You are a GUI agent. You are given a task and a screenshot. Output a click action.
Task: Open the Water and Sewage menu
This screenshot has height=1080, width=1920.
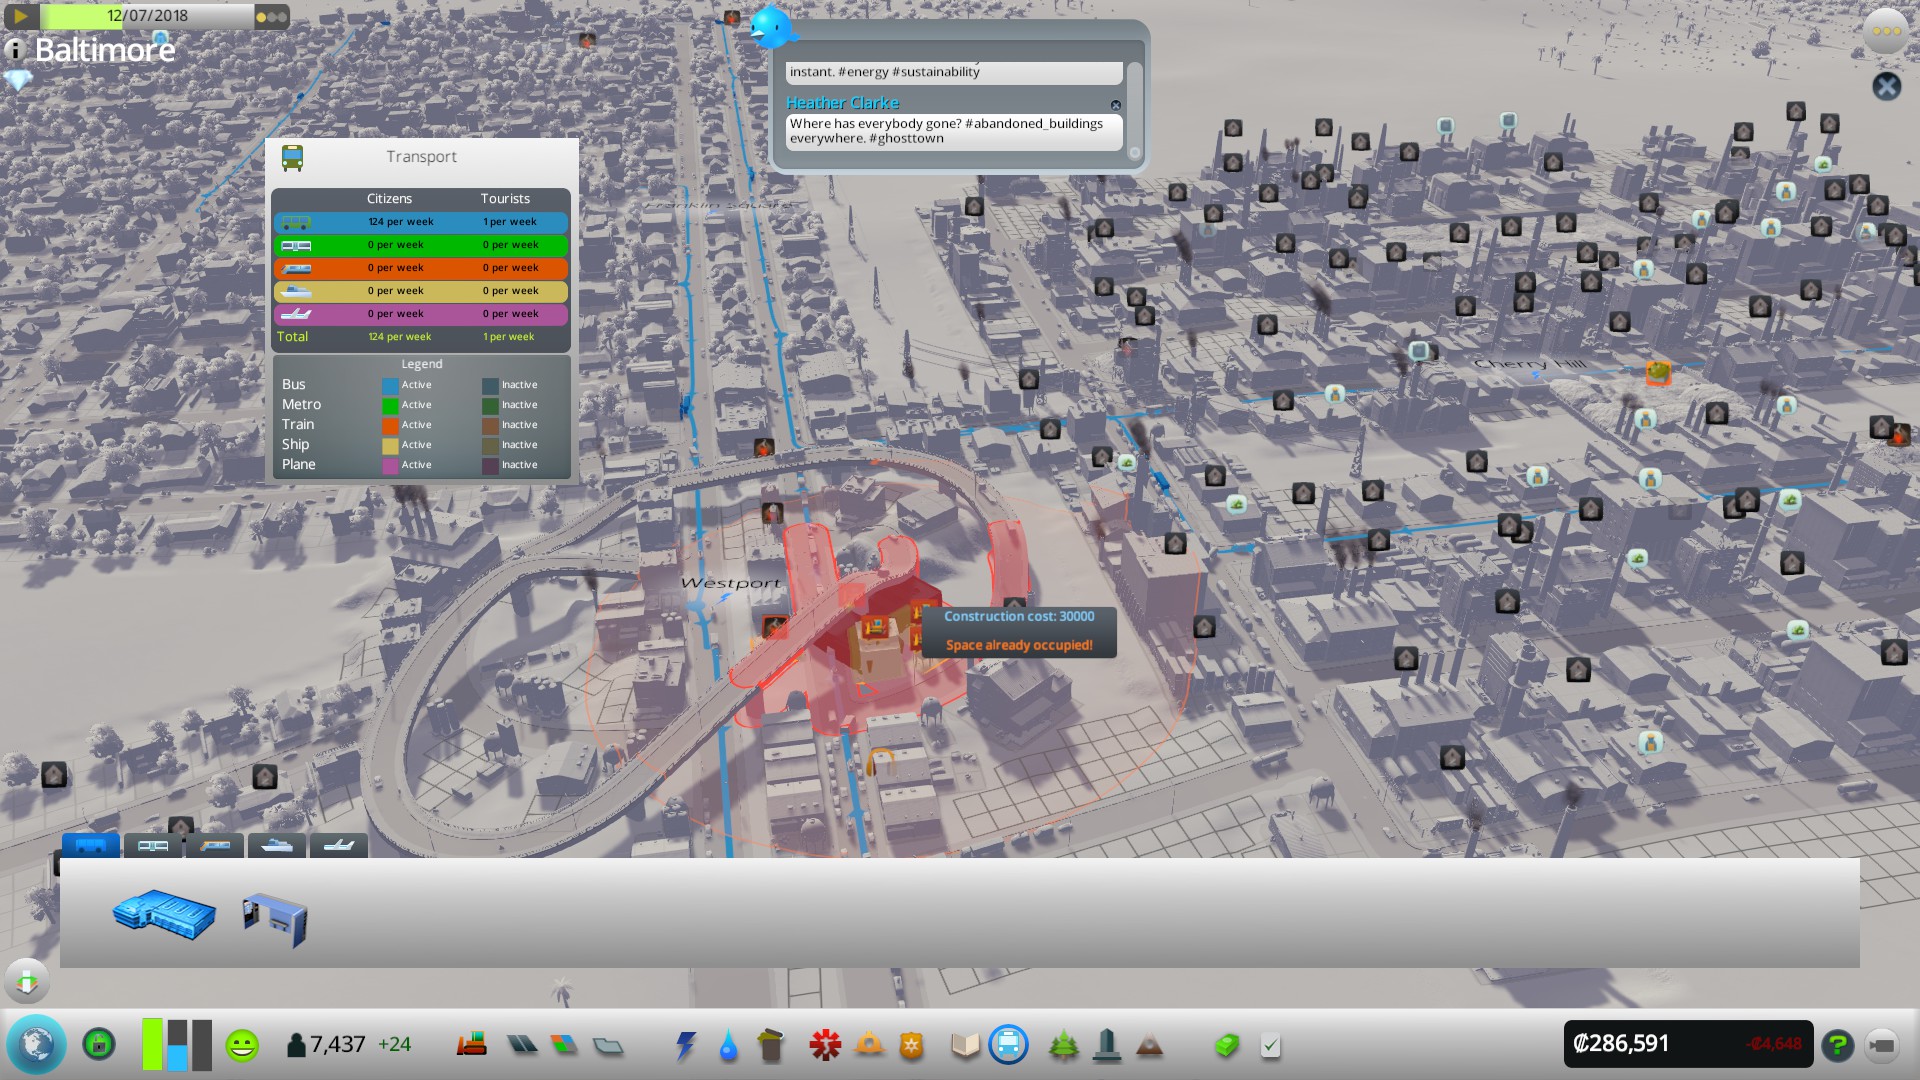coord(728,1046)
